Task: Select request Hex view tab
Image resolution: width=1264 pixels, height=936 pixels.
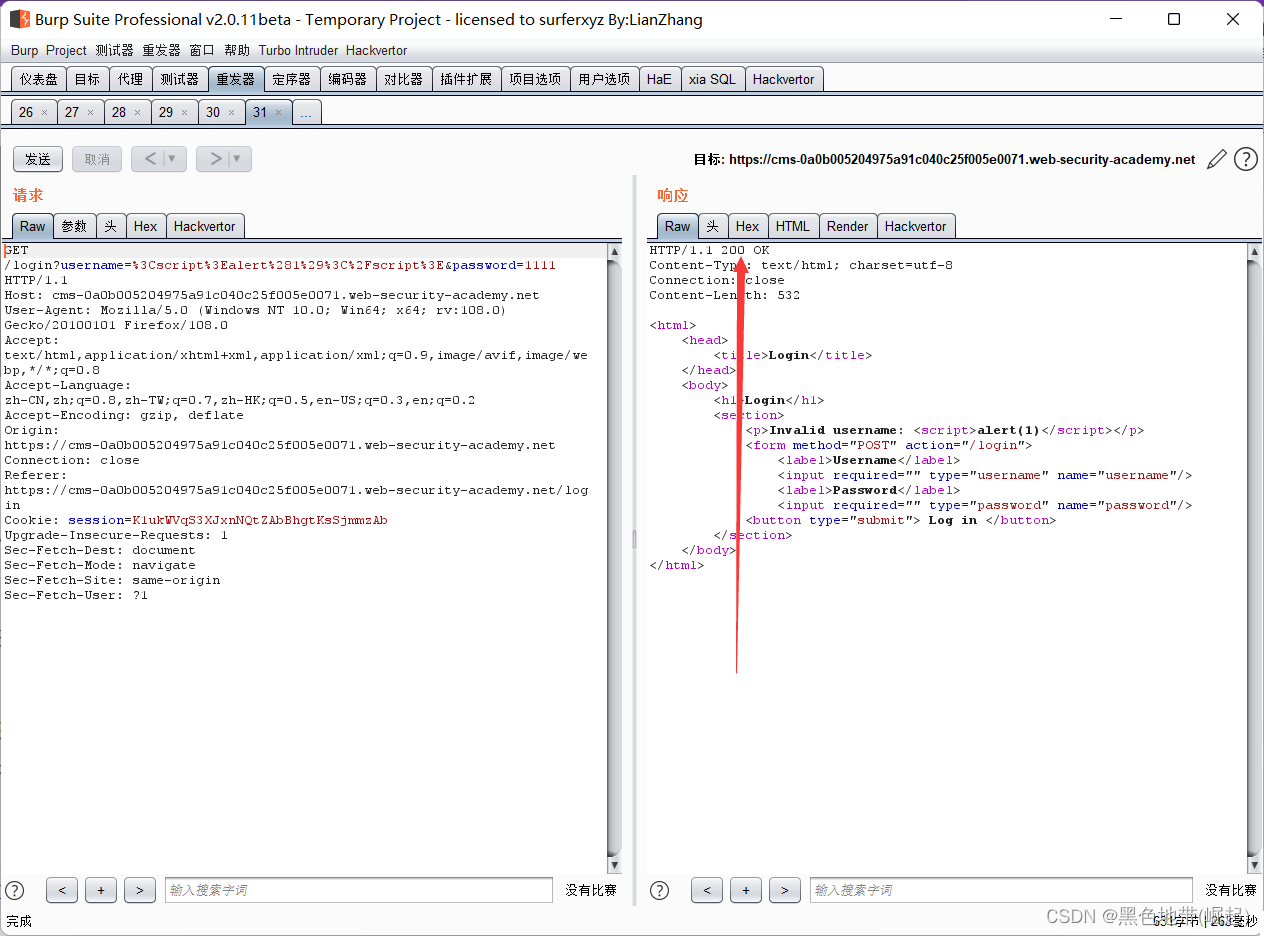Action: (145, 226)
